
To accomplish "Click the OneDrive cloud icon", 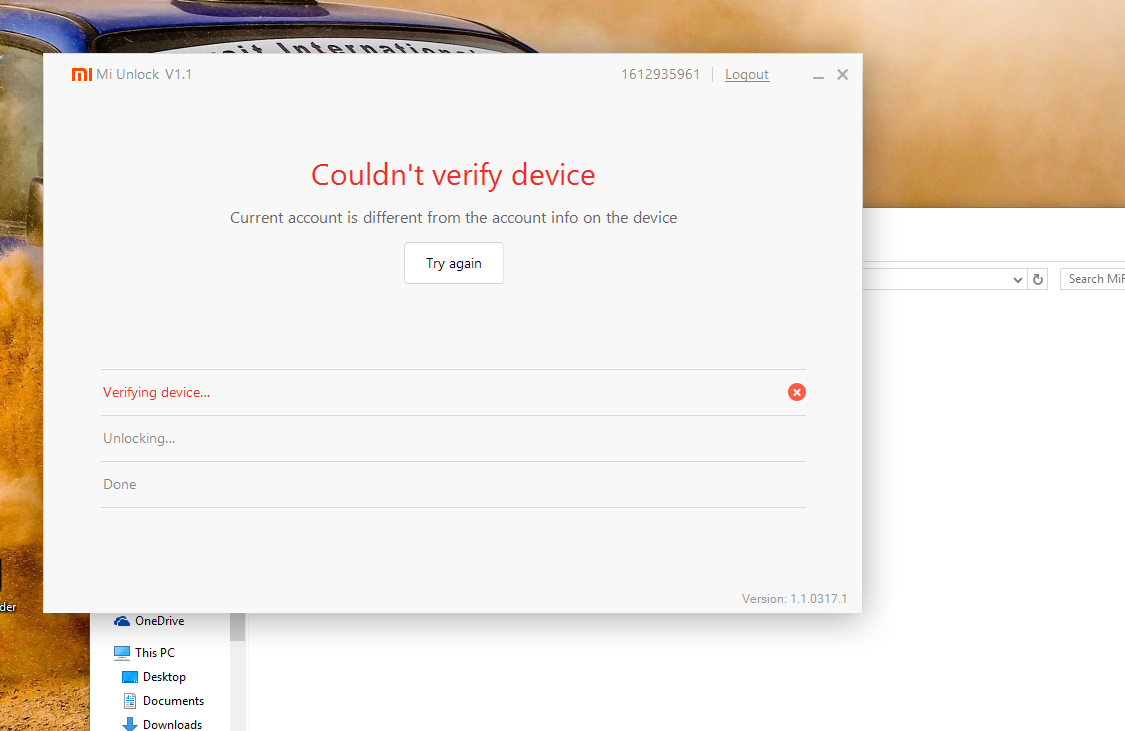I will click(x=122, y=621).
